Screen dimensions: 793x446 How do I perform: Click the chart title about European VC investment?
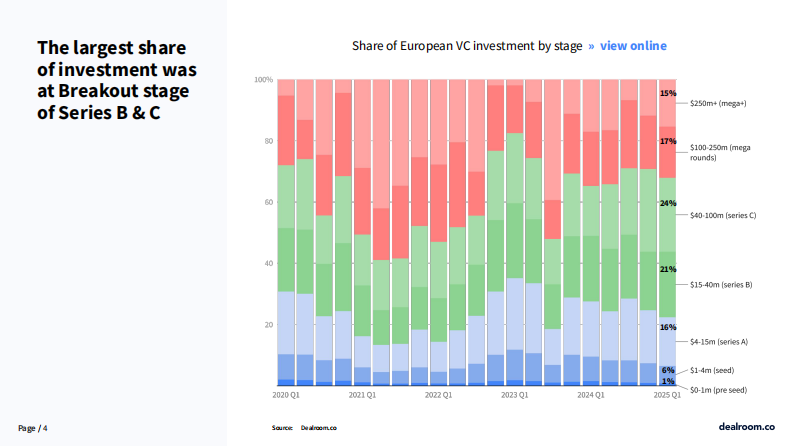coord(467,46)
